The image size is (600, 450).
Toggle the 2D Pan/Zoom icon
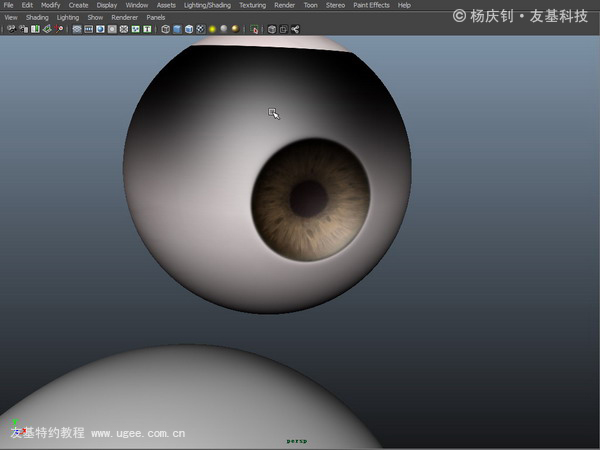(x=59, y=29)
